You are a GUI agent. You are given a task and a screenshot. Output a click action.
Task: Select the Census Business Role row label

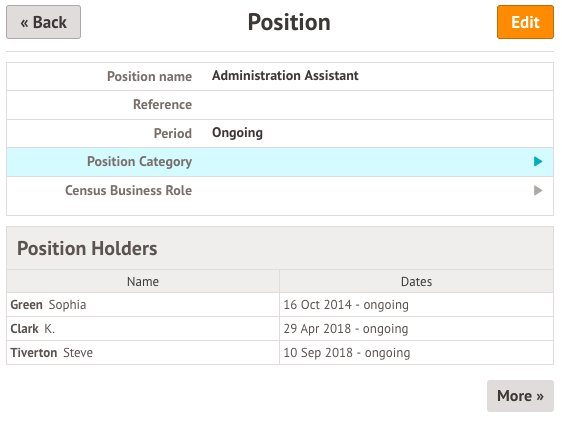128,190
